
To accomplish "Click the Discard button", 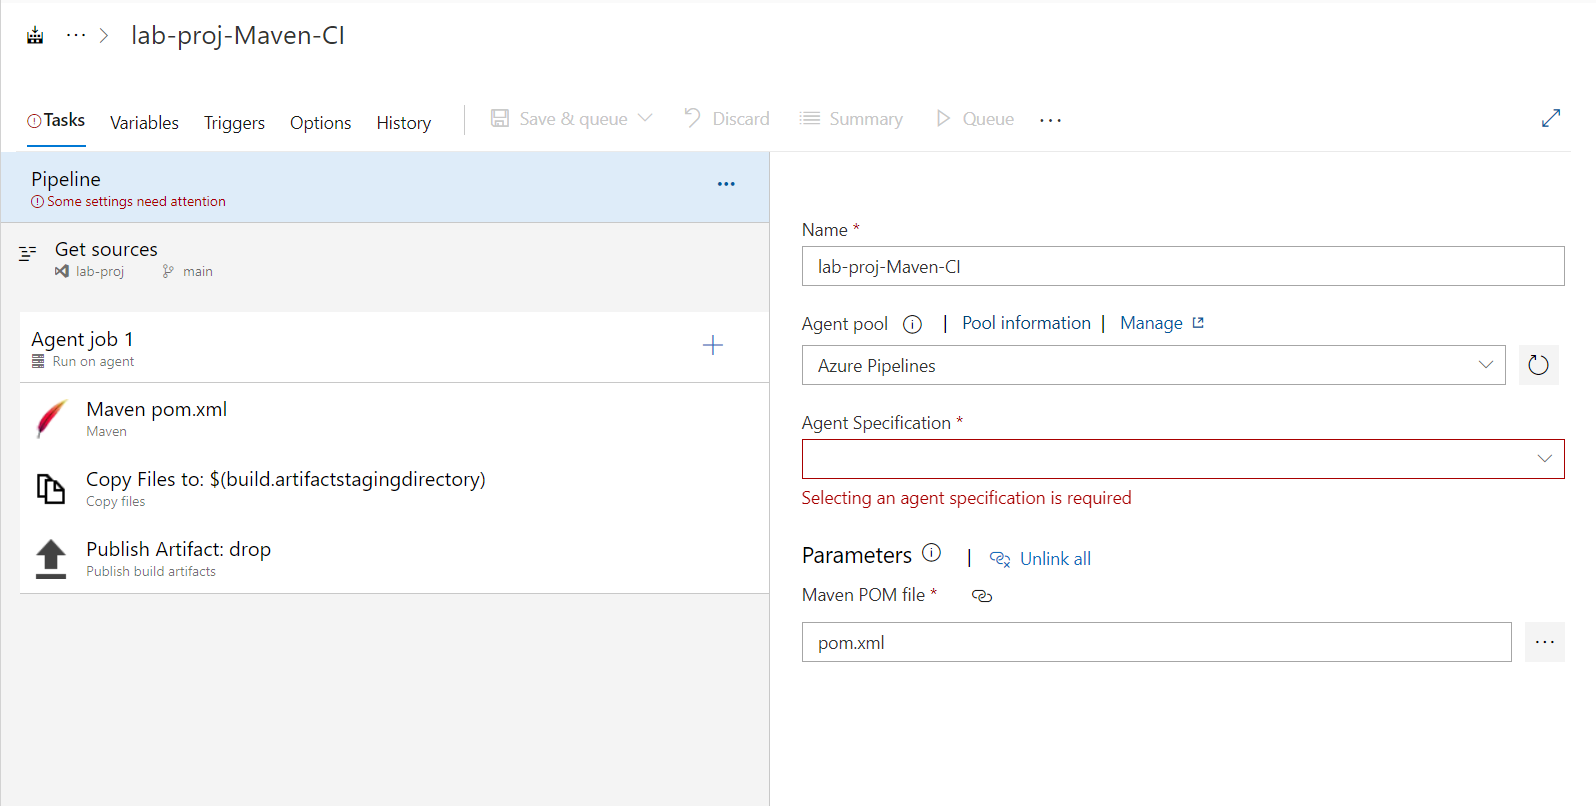I will (x=727, y=119).
